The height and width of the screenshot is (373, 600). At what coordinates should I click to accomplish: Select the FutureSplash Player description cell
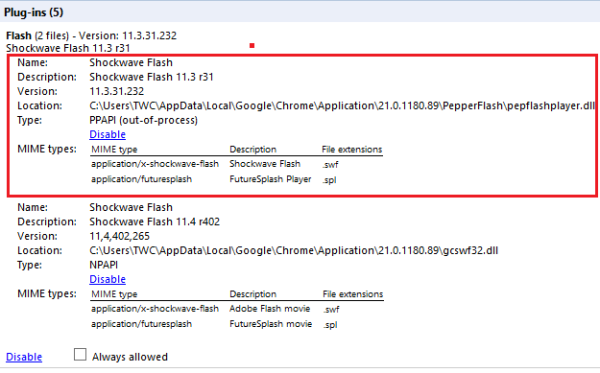pos(270,179)
